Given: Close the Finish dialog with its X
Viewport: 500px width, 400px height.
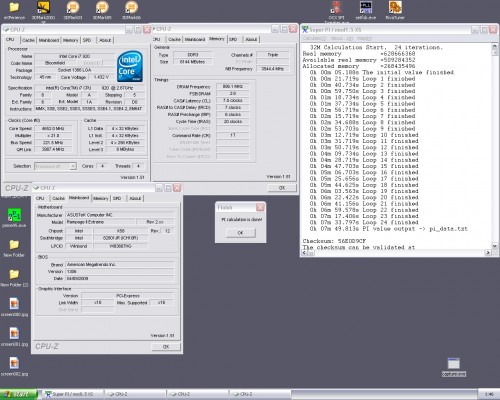Looking at the screenshot, I should point(260,207).
